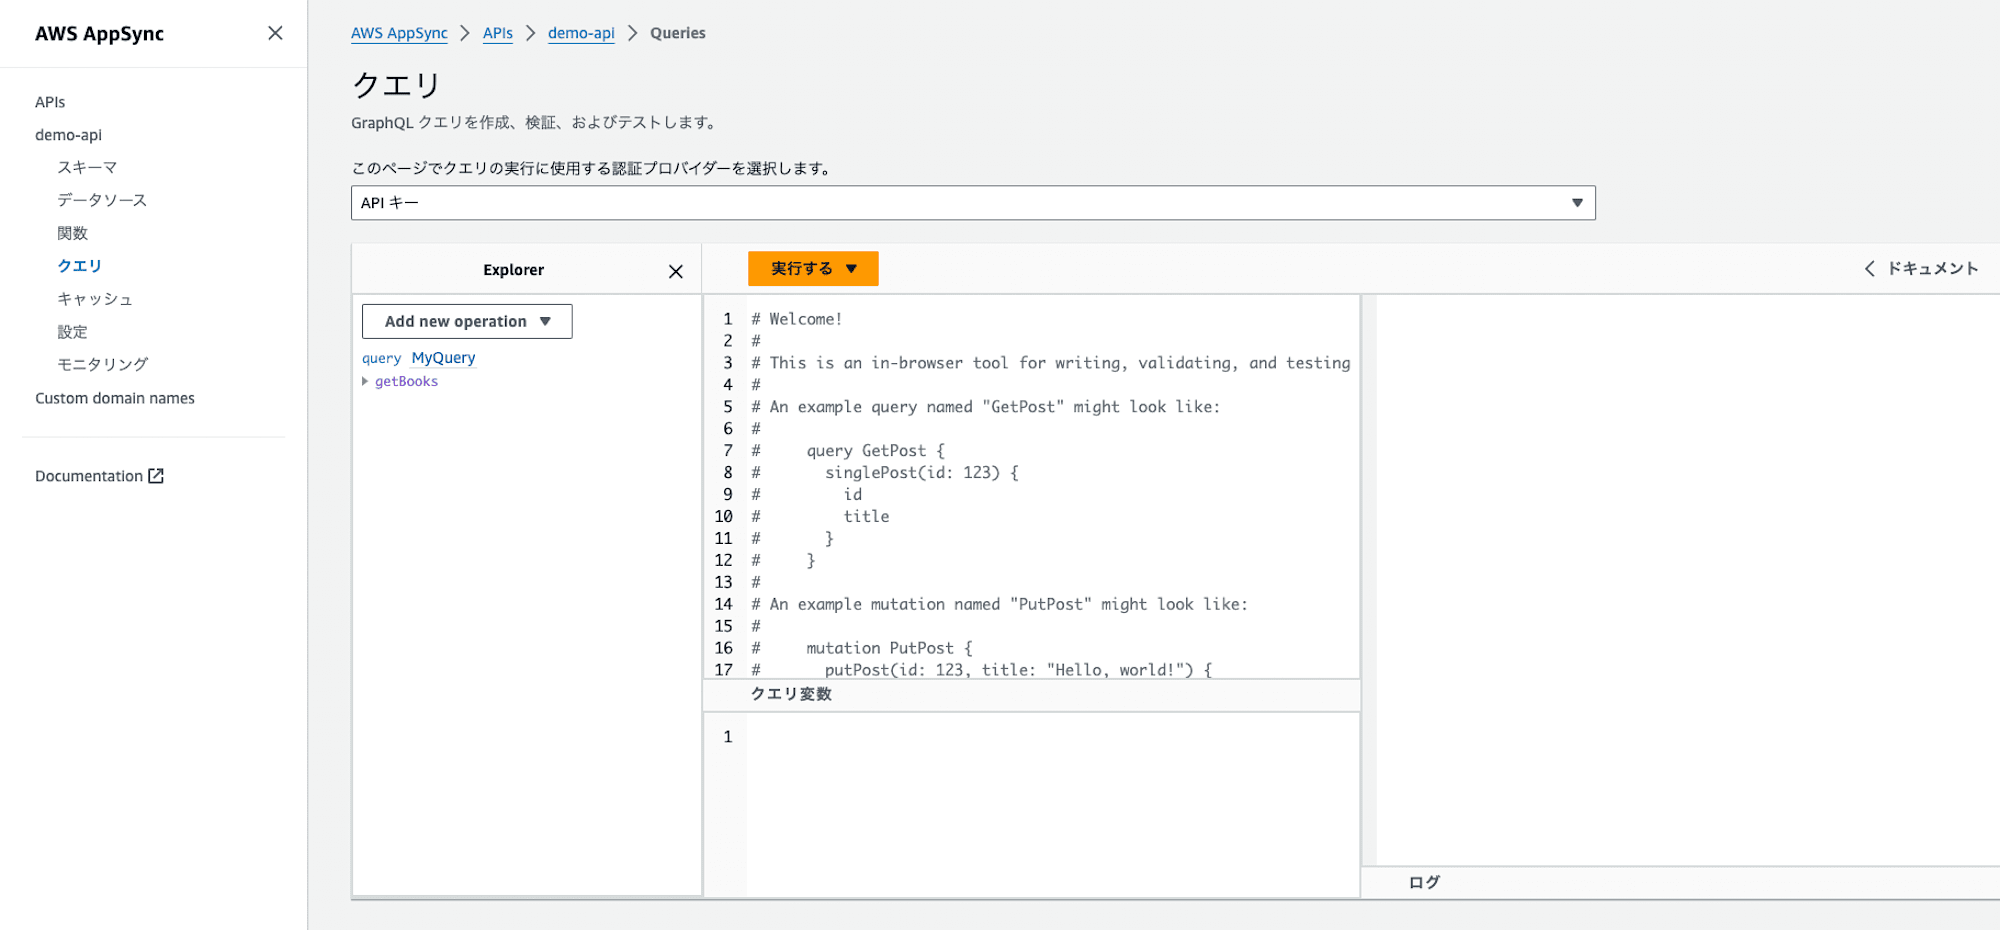Click the empty results pane

tap(1688, 580)
